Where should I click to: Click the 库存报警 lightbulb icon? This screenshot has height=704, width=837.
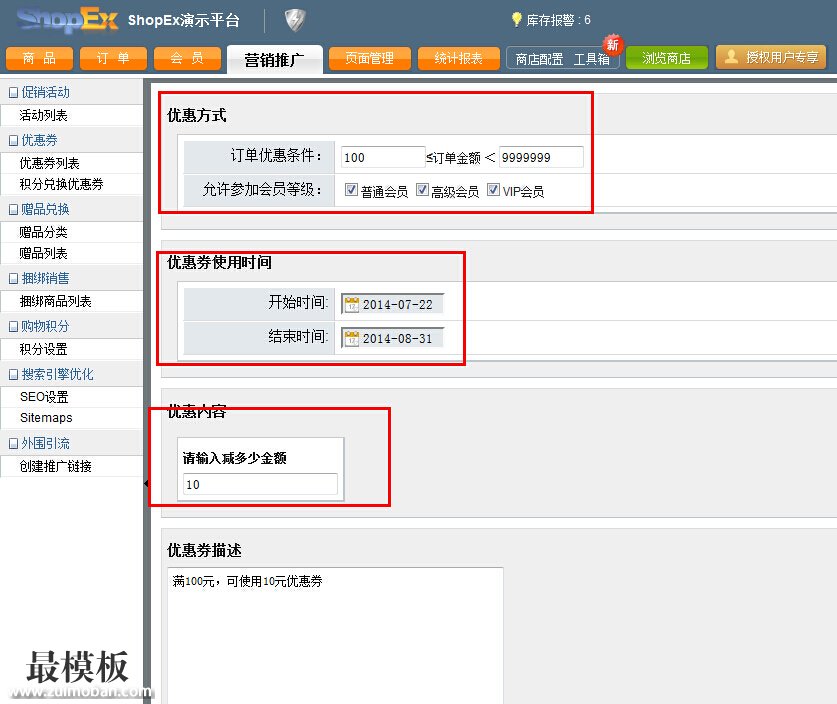pos(517,20)
